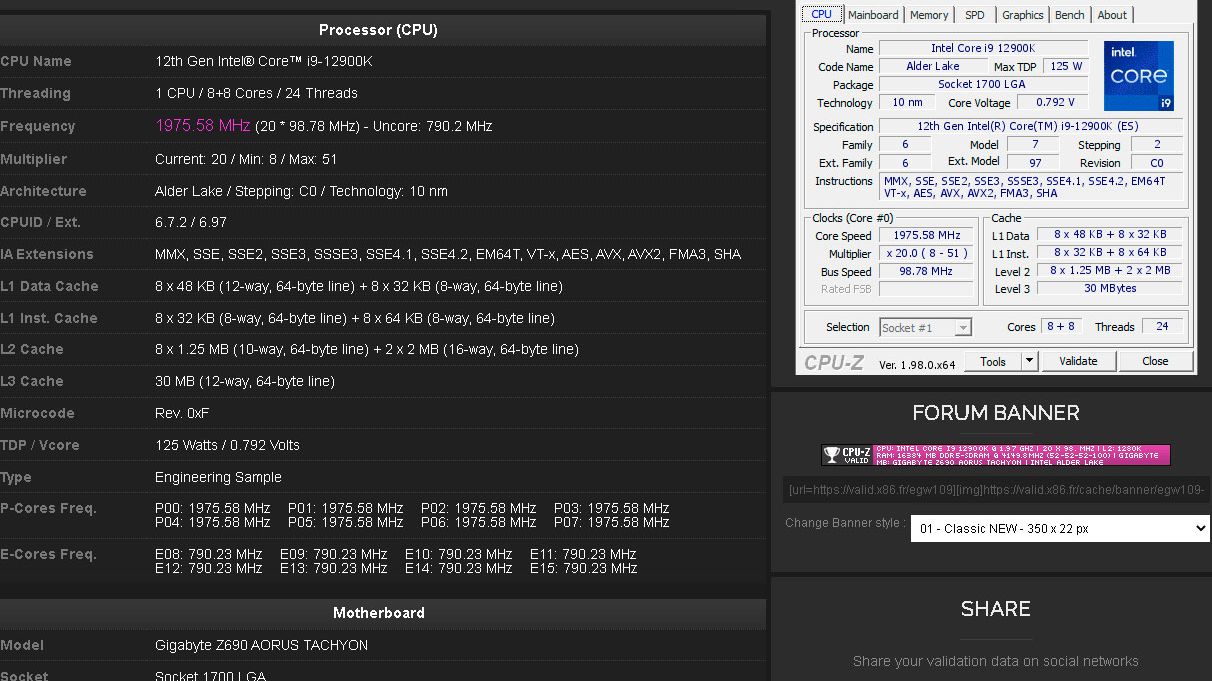Switch to the Bench tab
The width and height of the screenshot is (1212, 681).
(x=1070, y=15)
